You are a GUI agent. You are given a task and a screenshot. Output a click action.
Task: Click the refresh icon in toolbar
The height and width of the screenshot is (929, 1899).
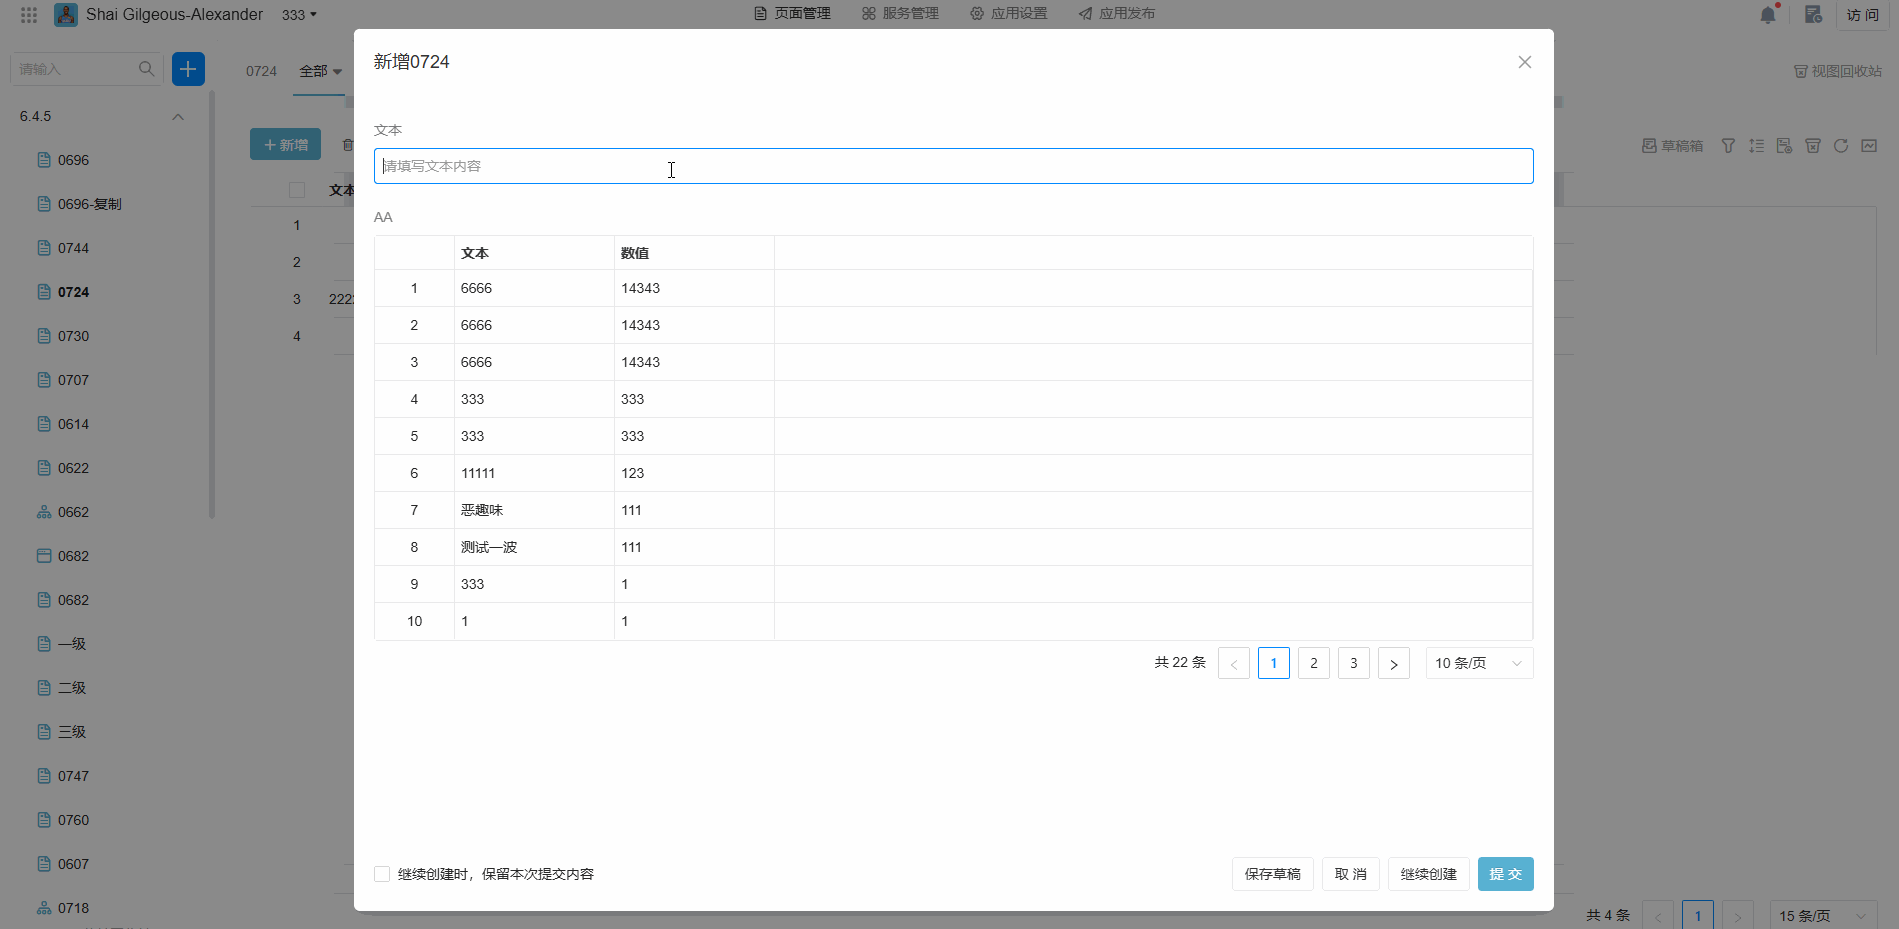1841,146
